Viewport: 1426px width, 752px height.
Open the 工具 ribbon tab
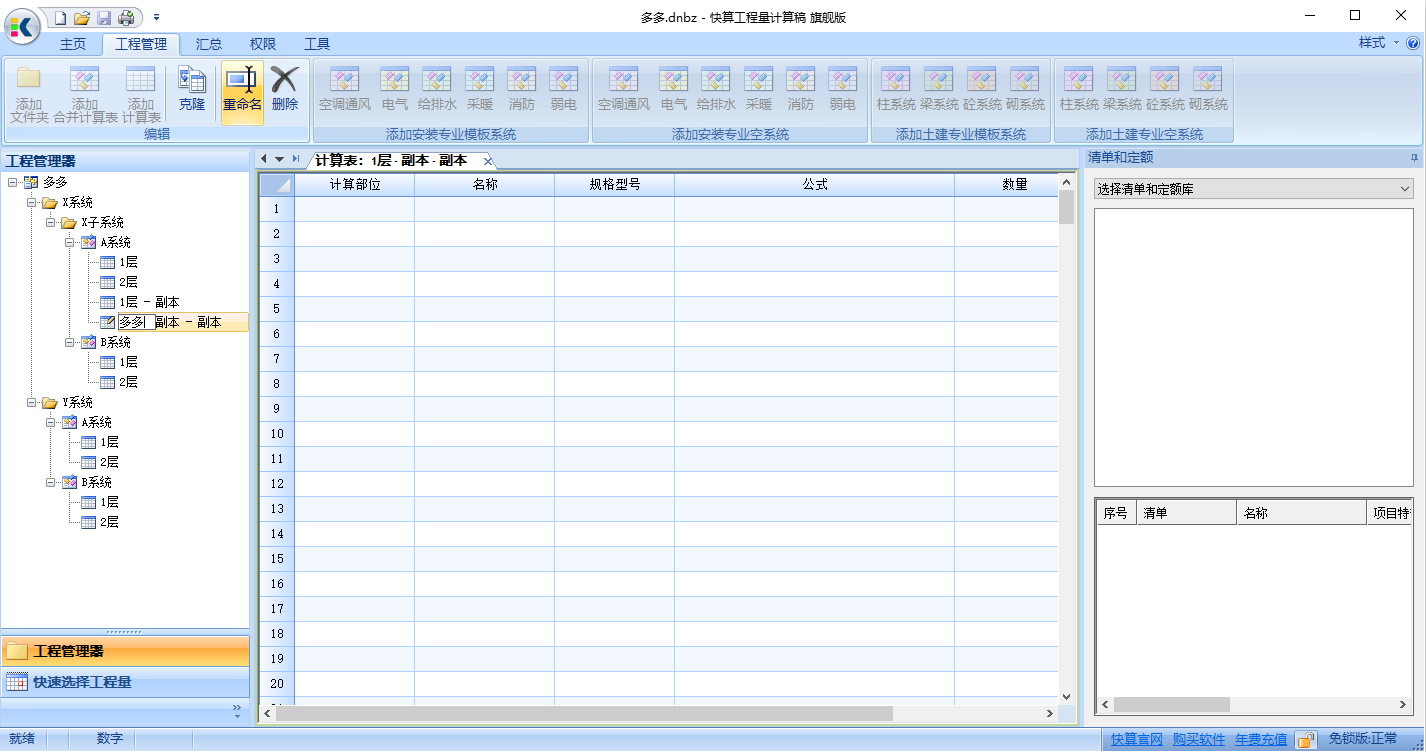317,43
